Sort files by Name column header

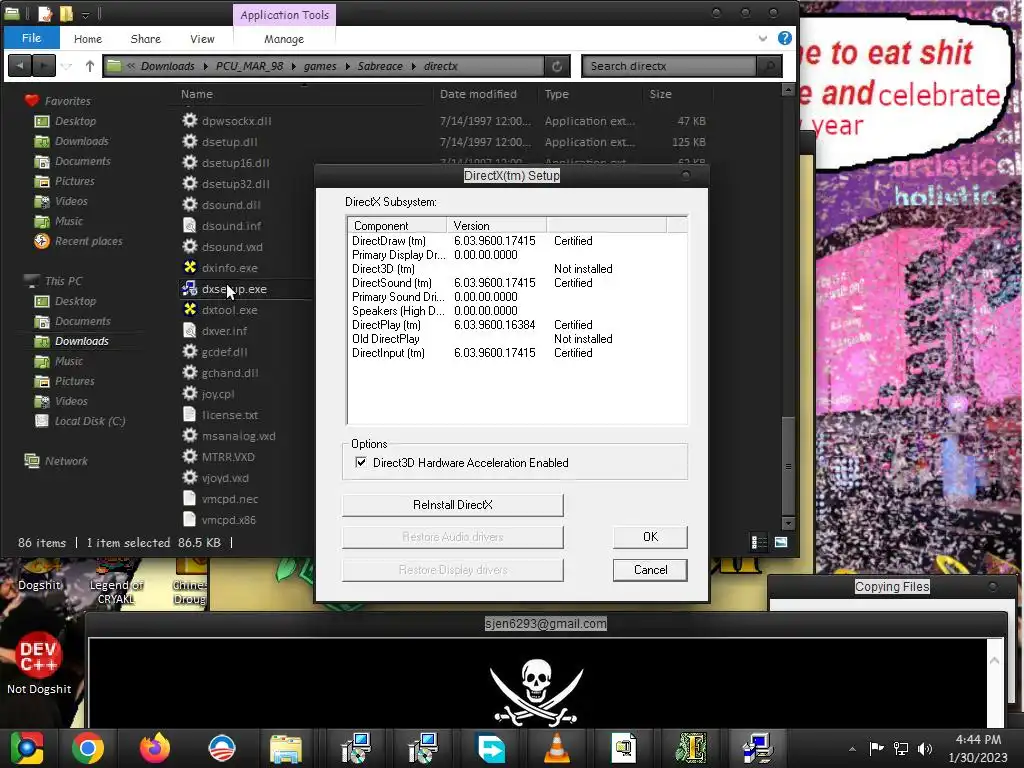(197, 94)
